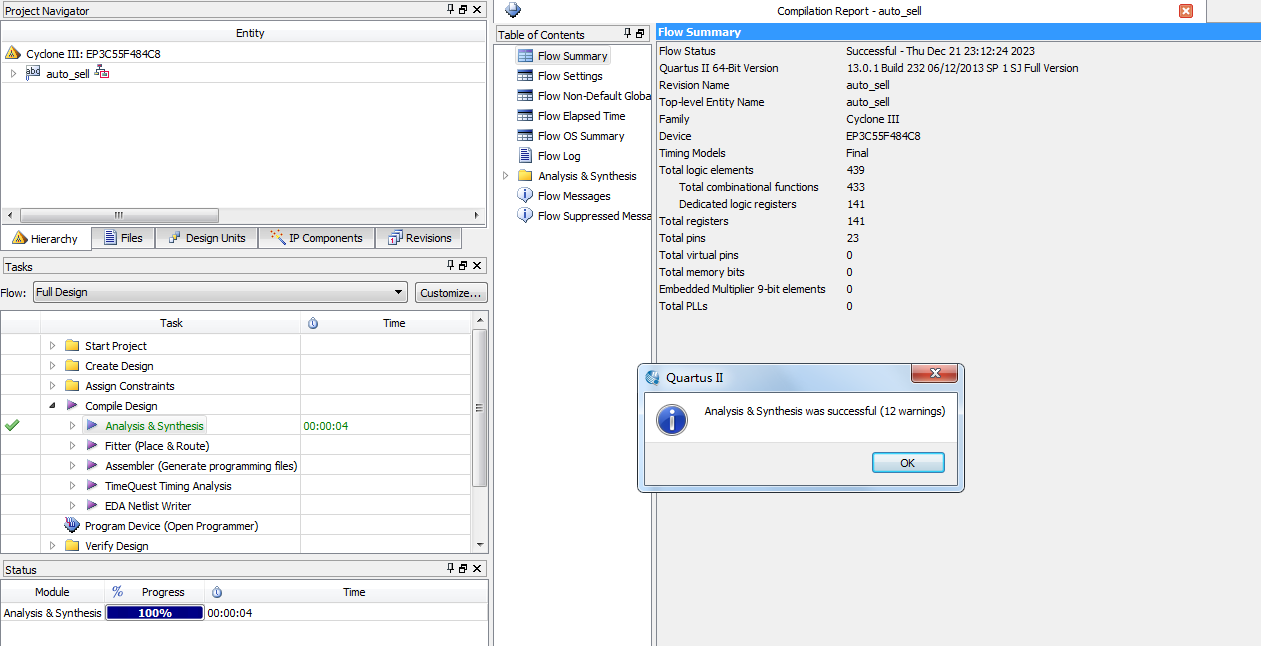Expand the Start Project task folder

point(53,346)
